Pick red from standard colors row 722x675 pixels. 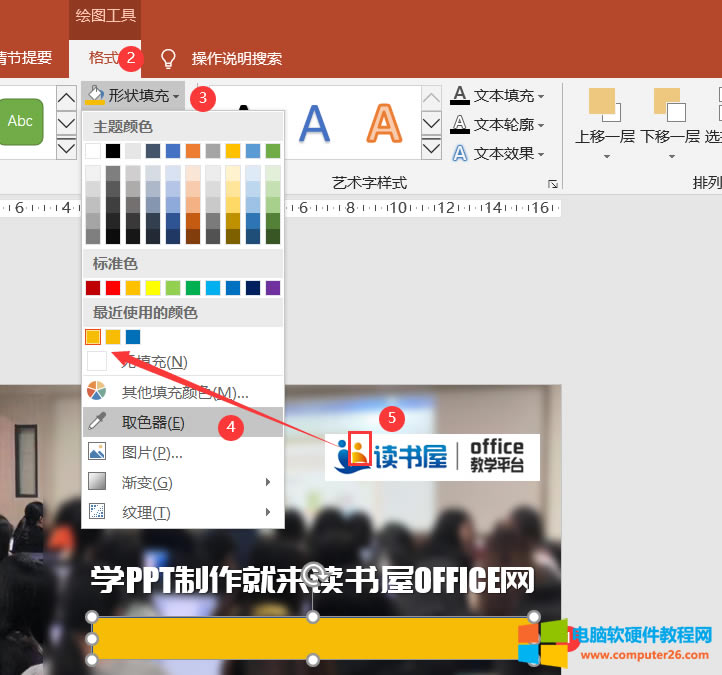[x=113, y=288]
